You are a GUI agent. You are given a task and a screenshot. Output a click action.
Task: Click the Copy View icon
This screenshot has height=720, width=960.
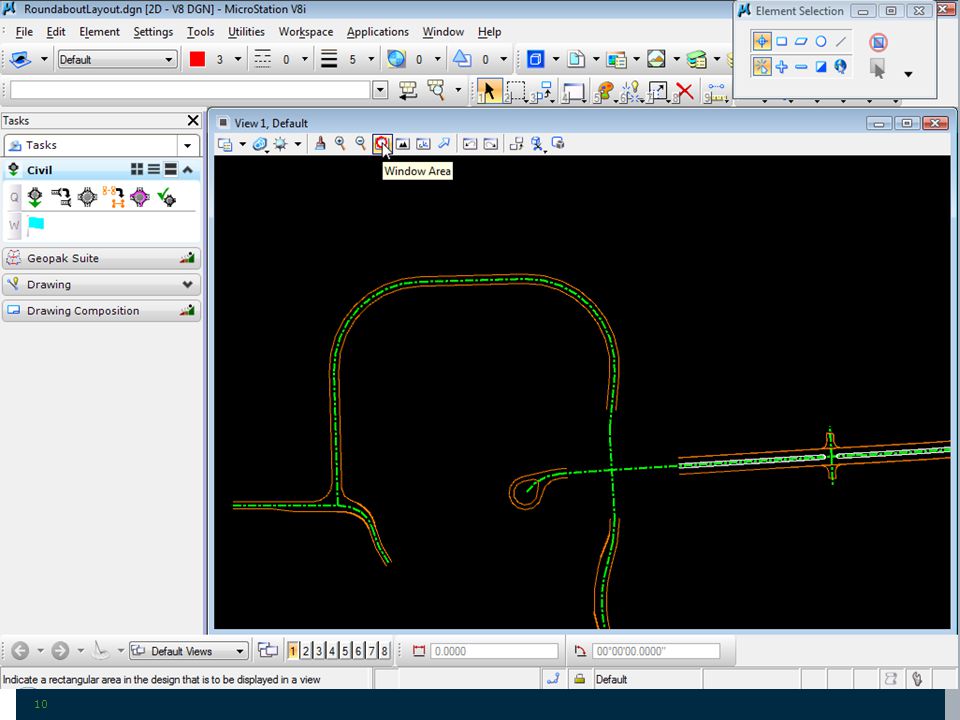(x=516, y=144)
